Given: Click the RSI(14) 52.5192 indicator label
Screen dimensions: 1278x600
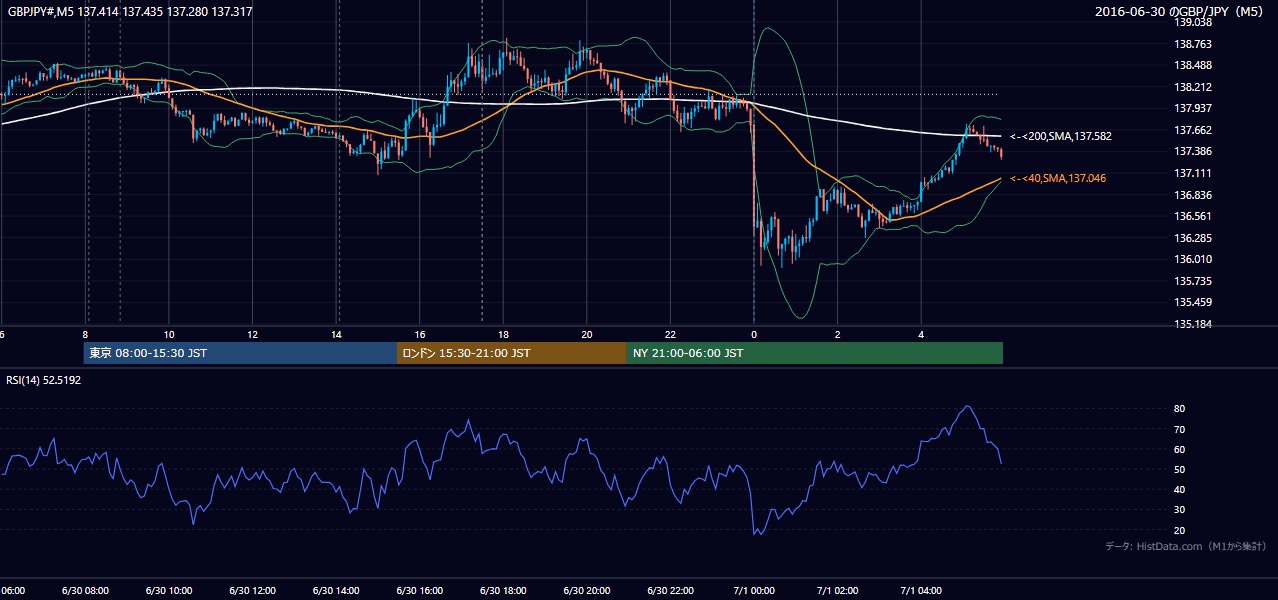Looking at the screenshot, I should (43, 380).
